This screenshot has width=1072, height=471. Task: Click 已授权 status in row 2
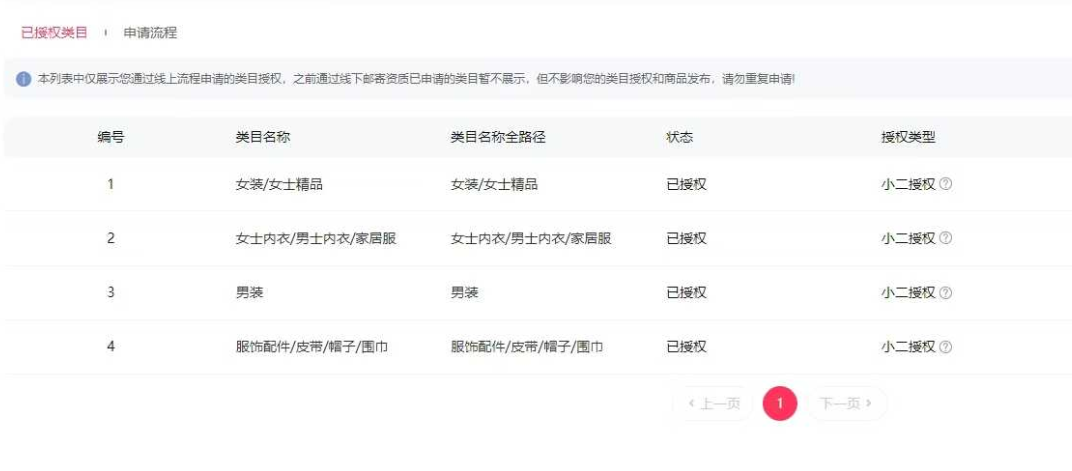tap(687, 238)
